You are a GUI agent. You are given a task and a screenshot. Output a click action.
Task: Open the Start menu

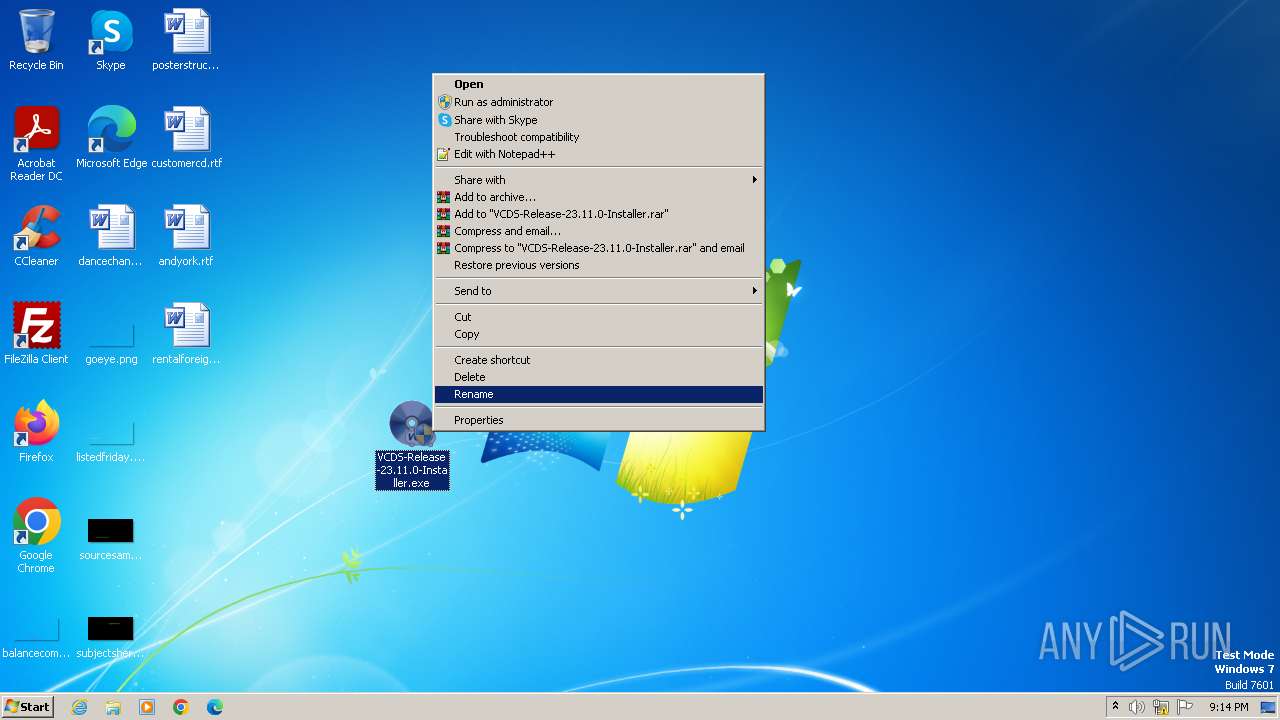(x=27, y=707)
